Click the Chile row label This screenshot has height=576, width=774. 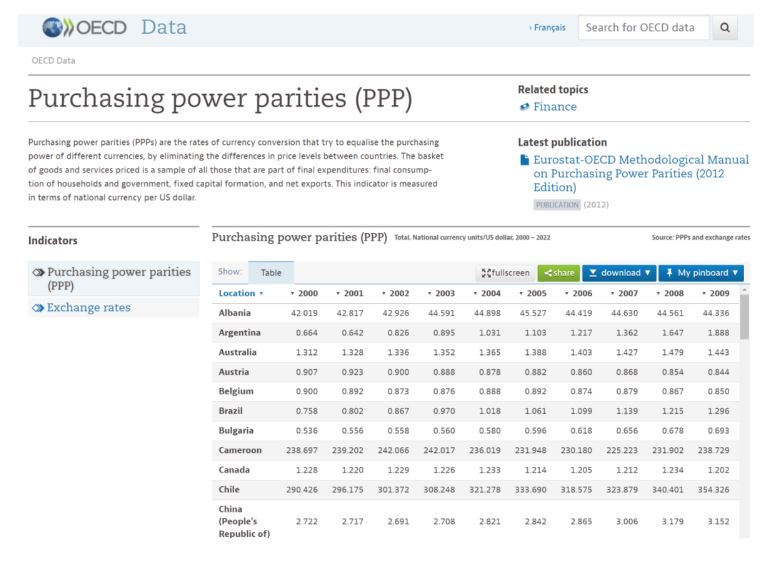click(x=229, y=490)
